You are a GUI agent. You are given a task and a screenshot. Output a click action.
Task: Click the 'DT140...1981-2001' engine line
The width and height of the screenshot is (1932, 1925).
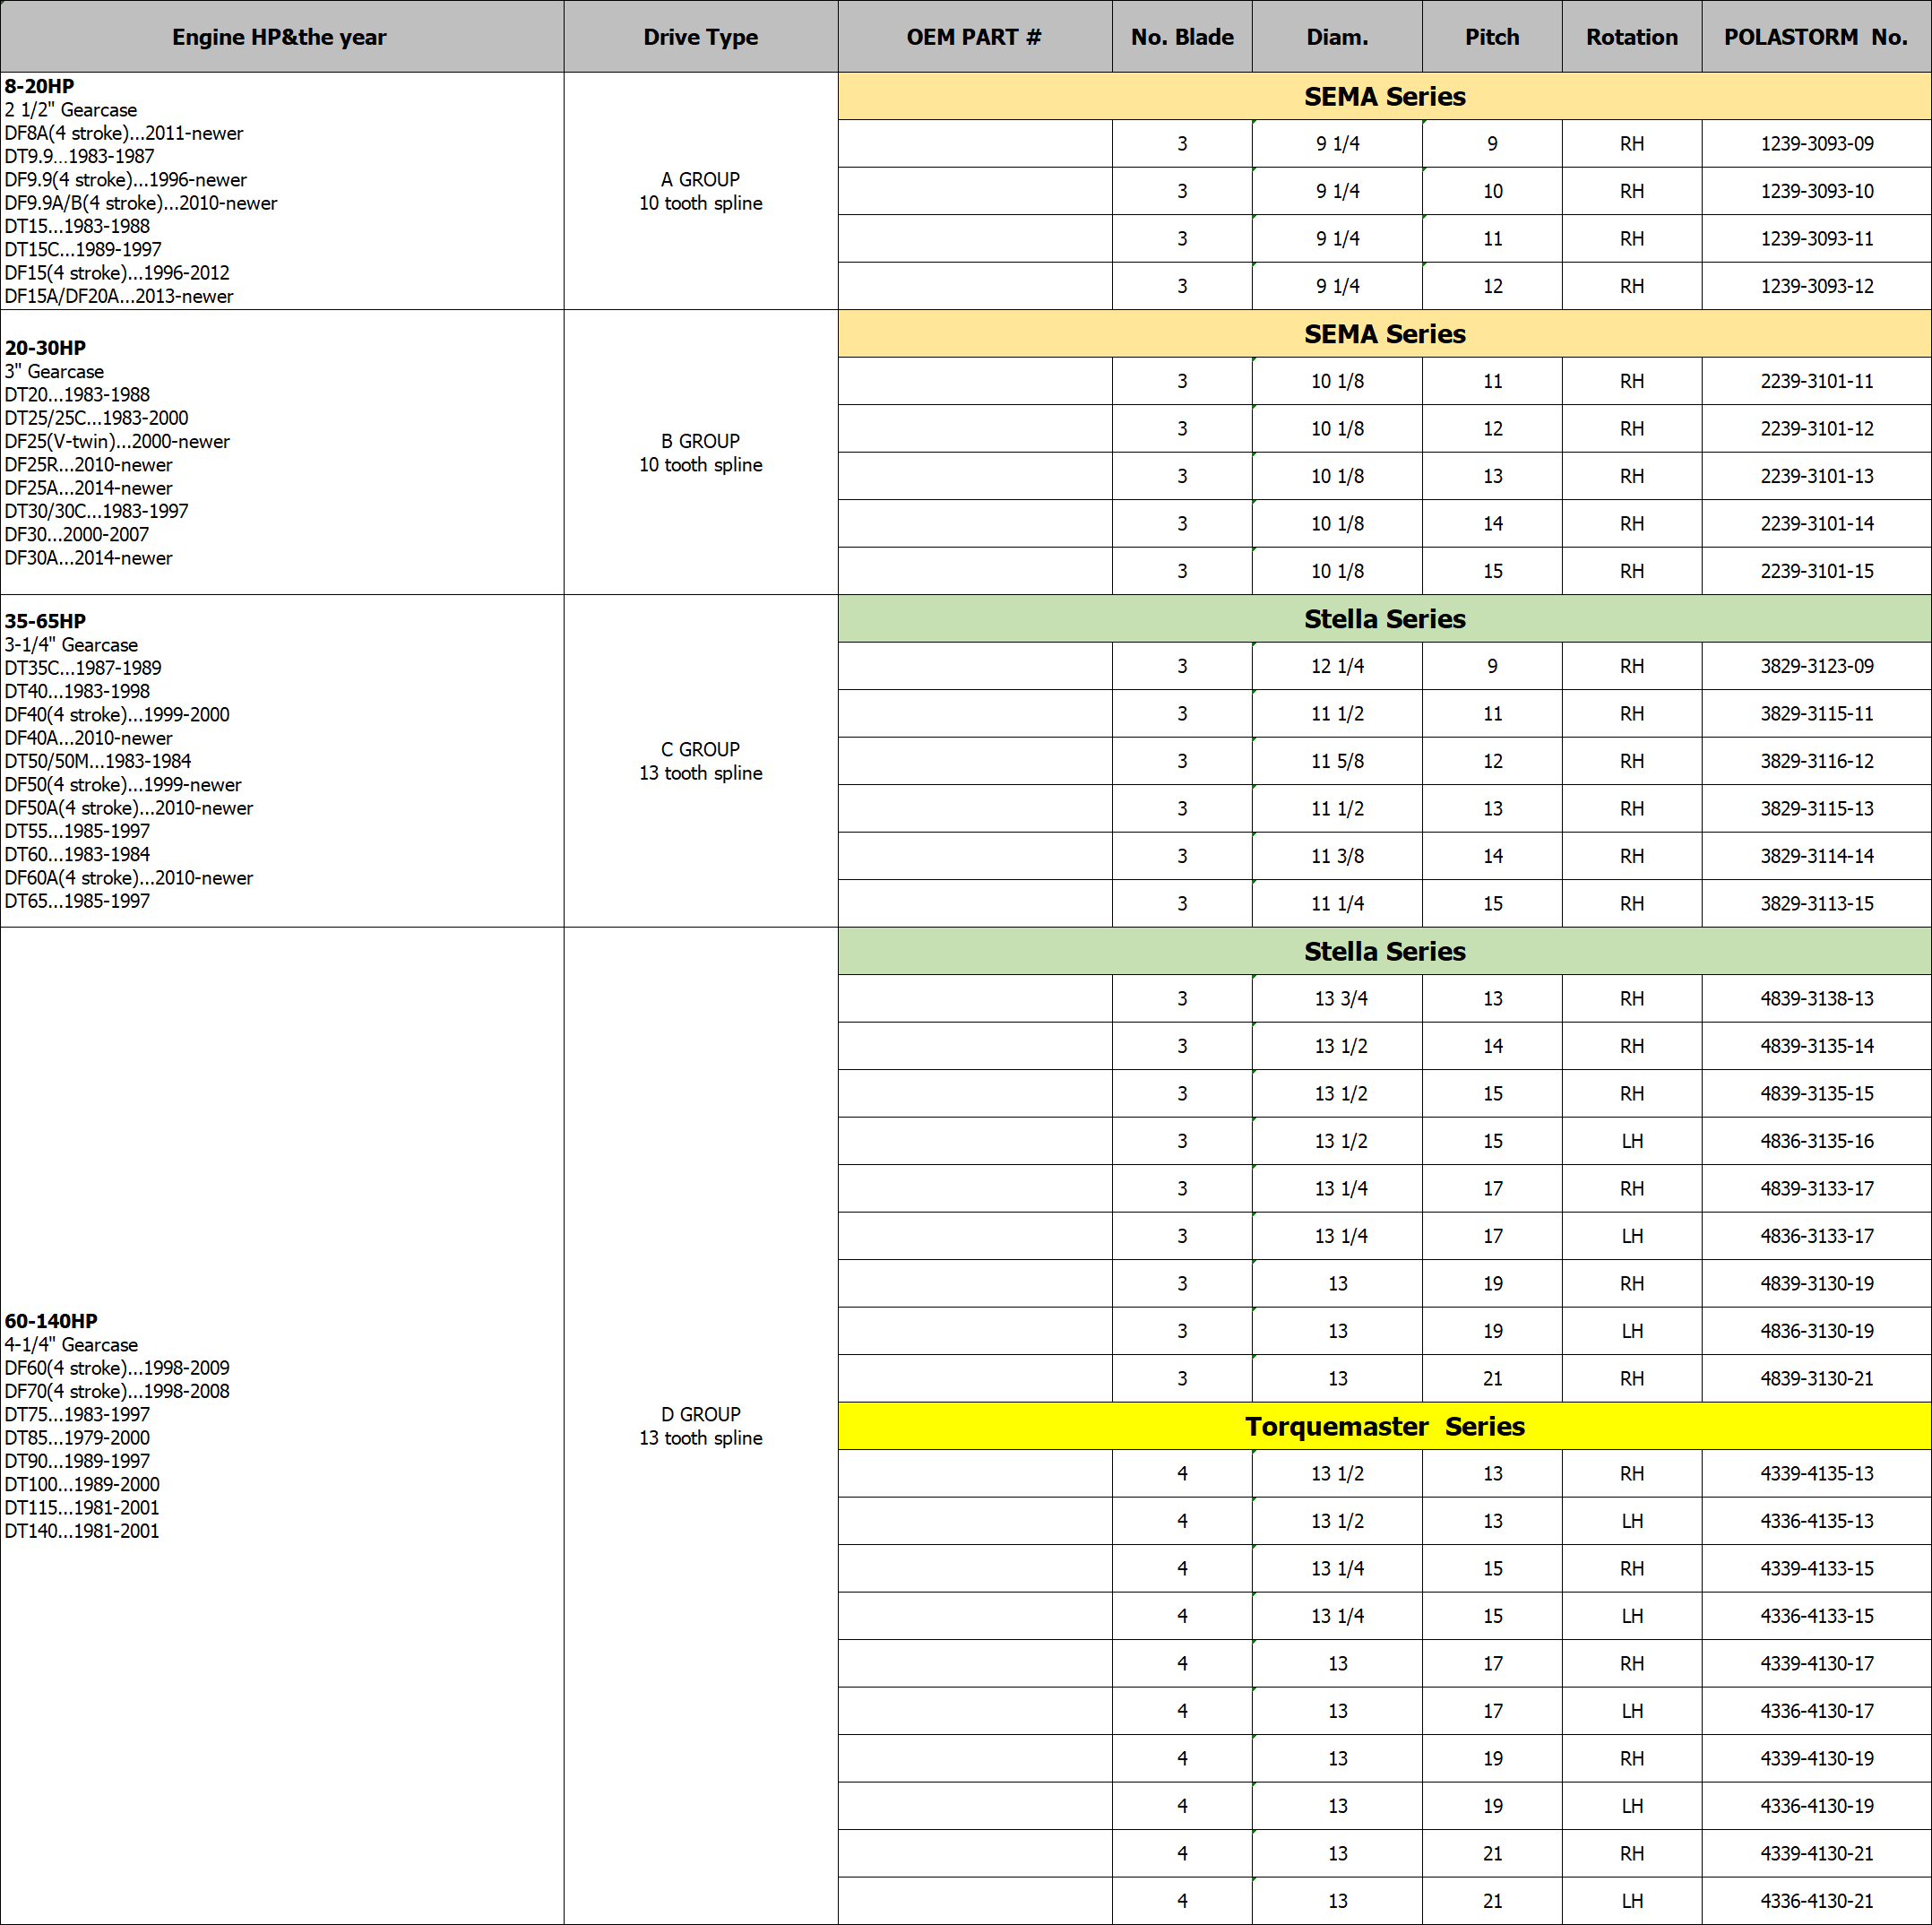(82, 1531)
